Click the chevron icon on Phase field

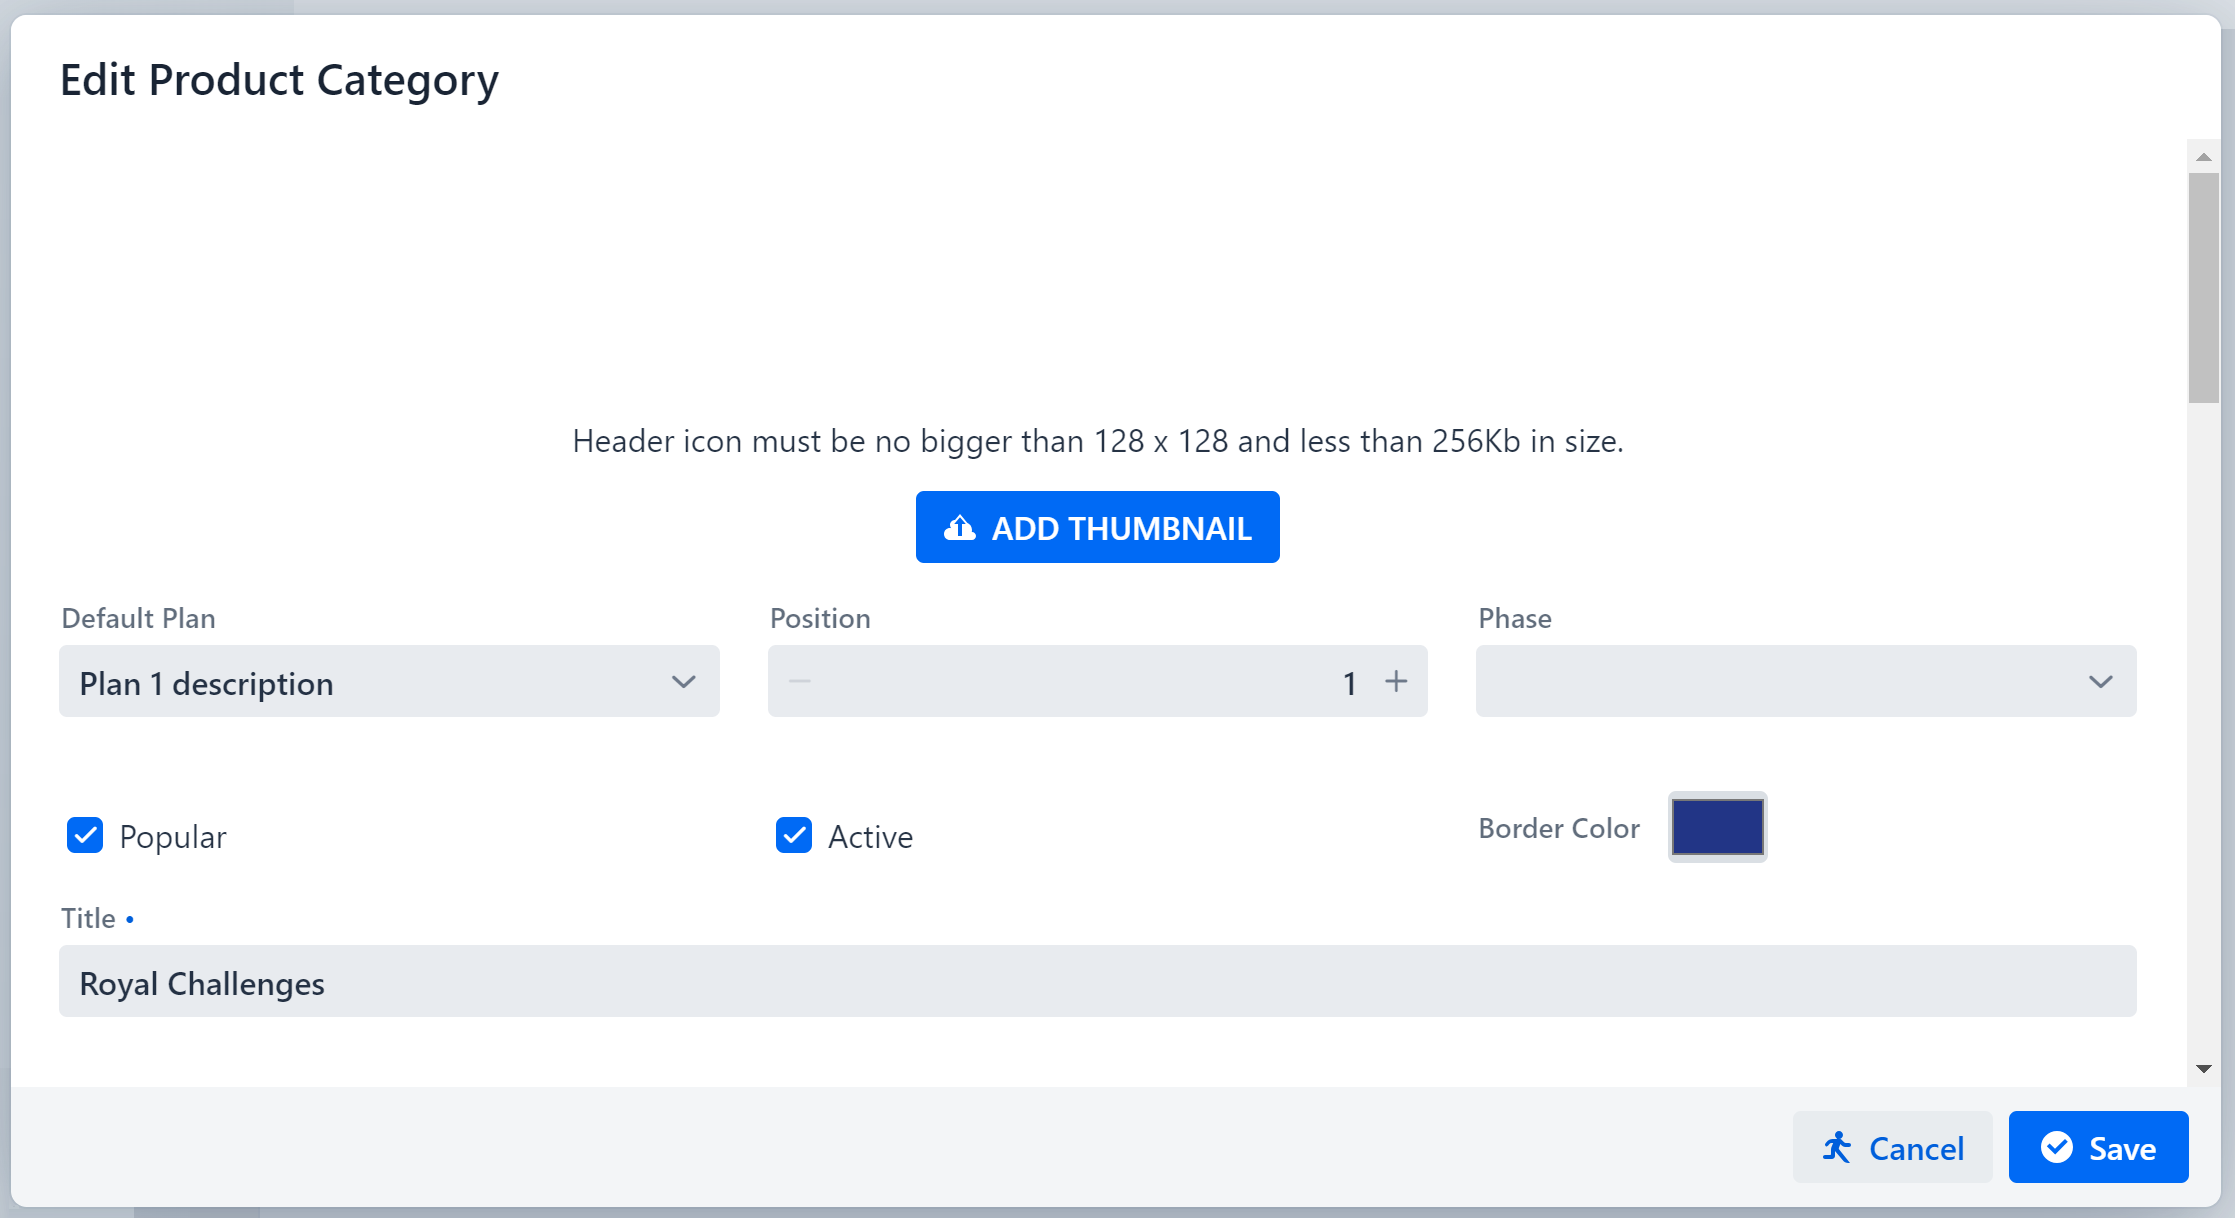click(x=2100, y=681)
